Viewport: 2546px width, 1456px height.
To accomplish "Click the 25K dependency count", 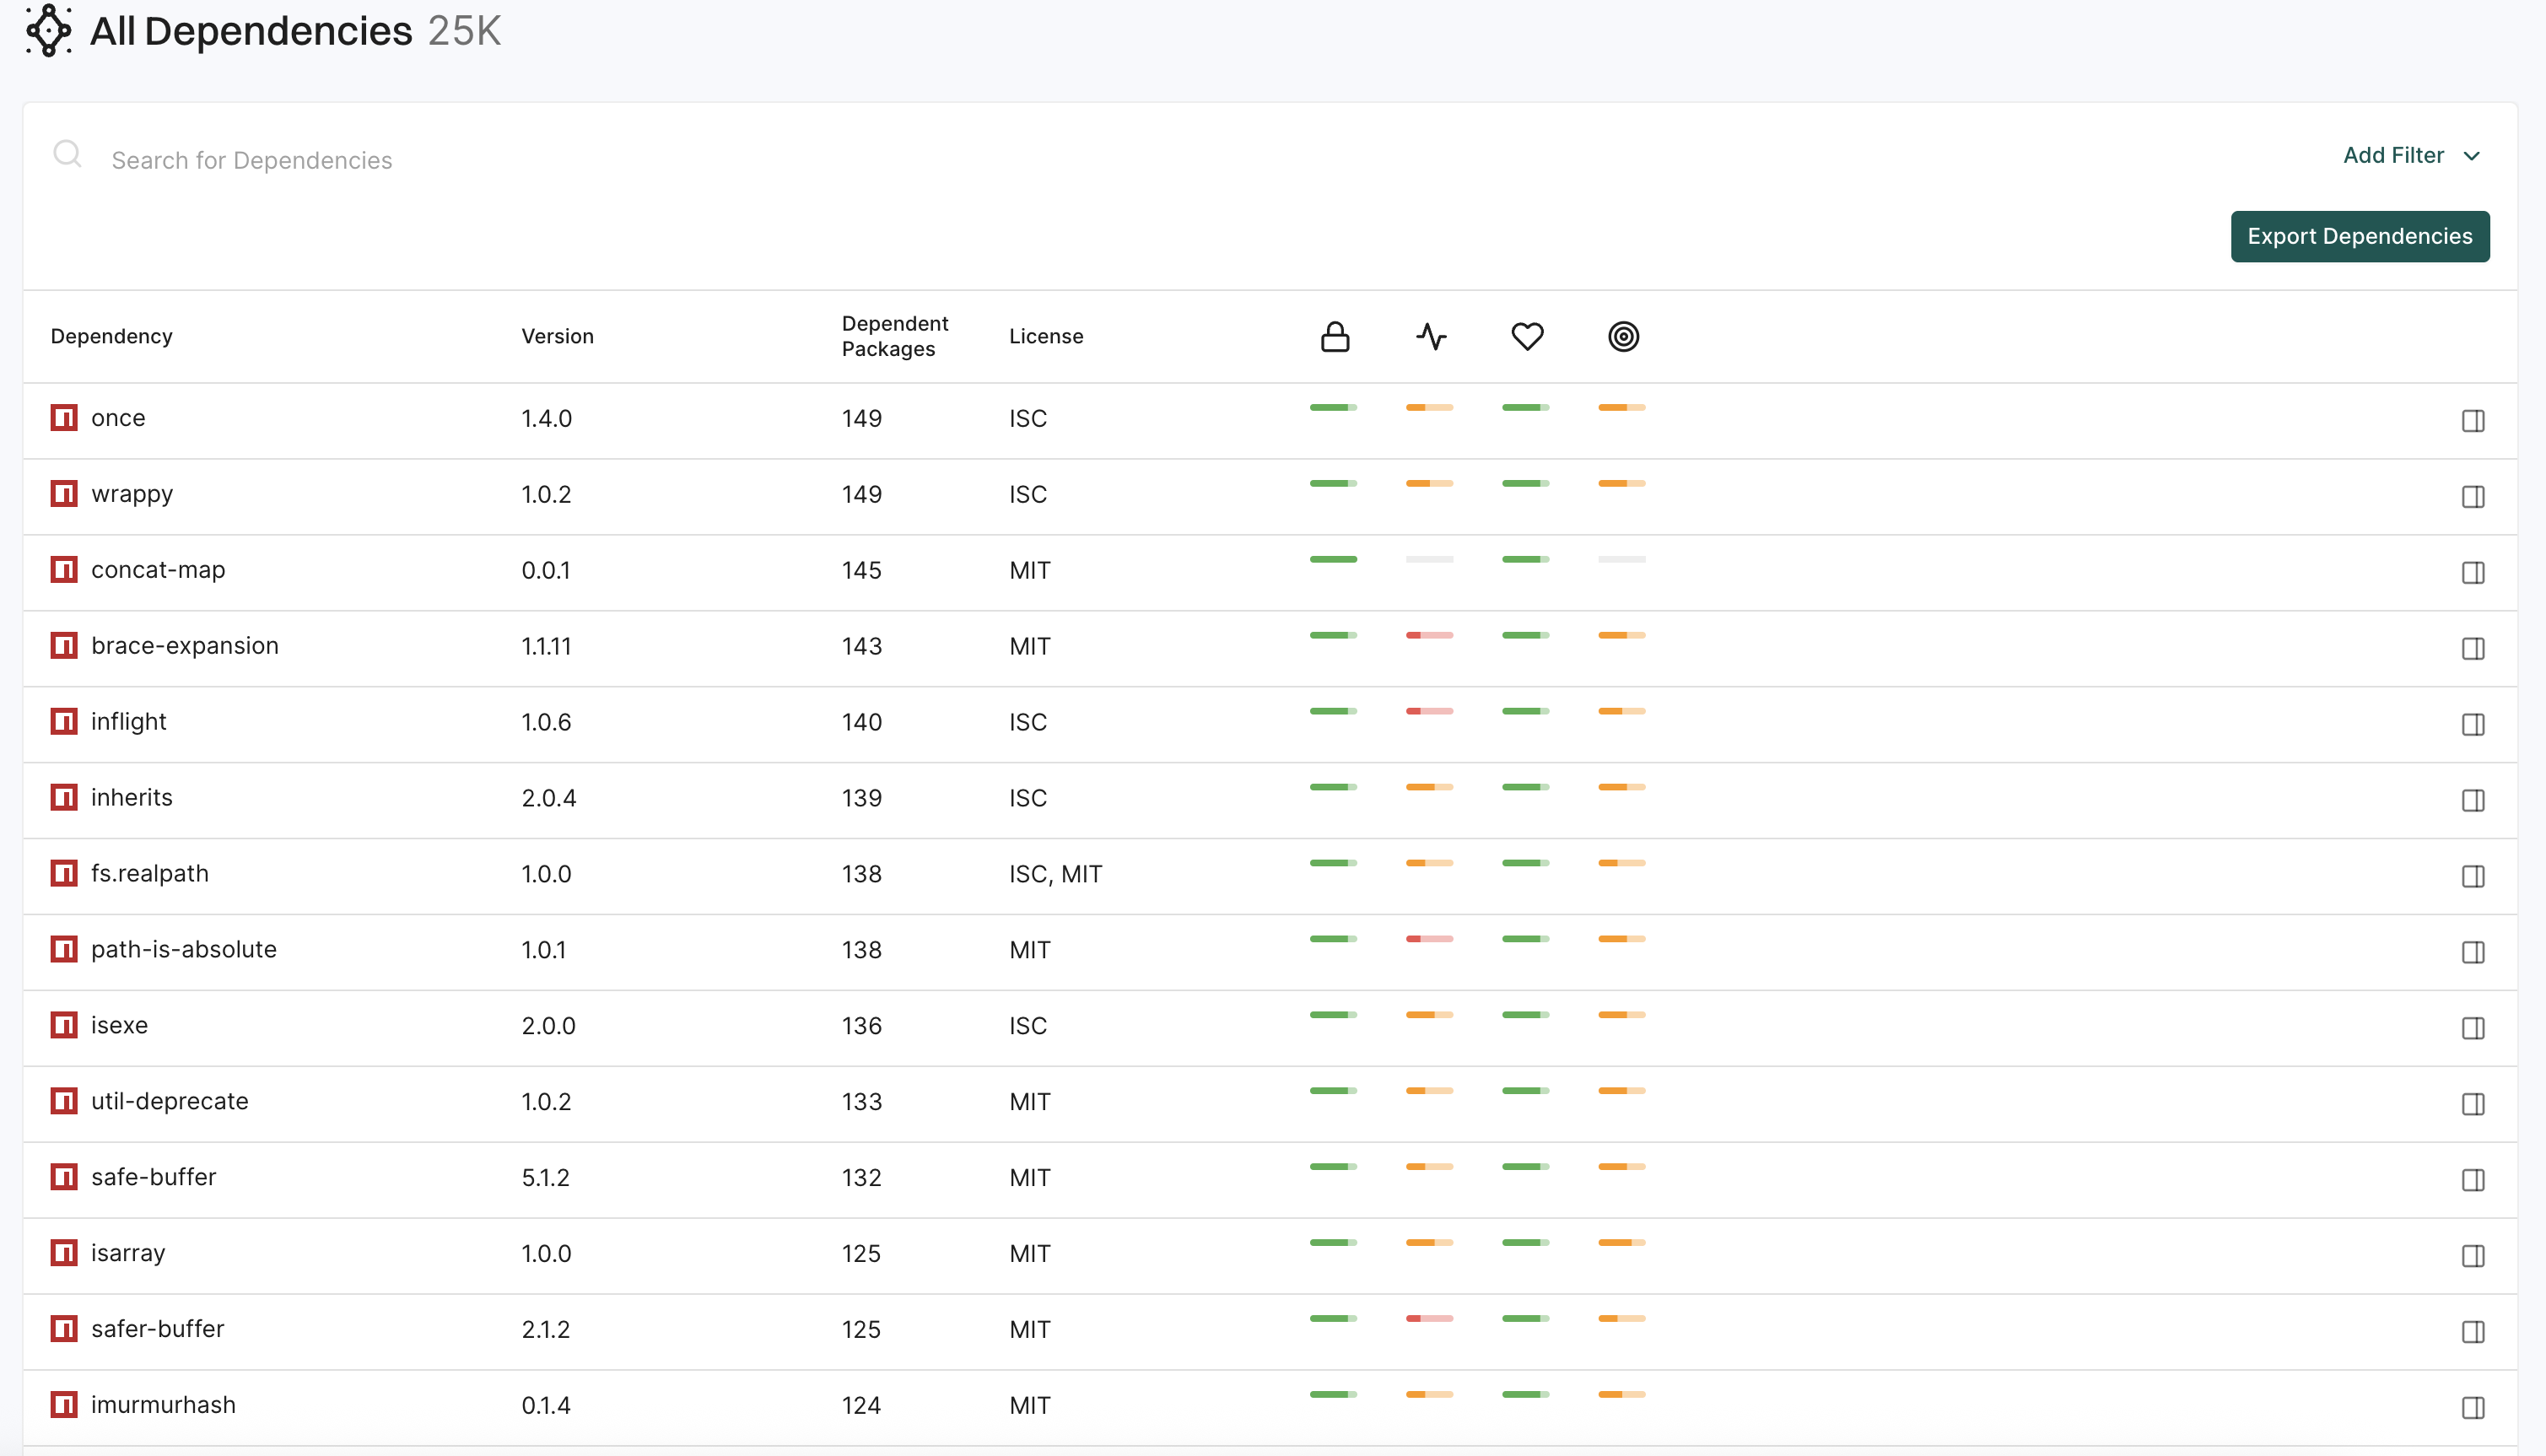I will click(x=464, y=31).
